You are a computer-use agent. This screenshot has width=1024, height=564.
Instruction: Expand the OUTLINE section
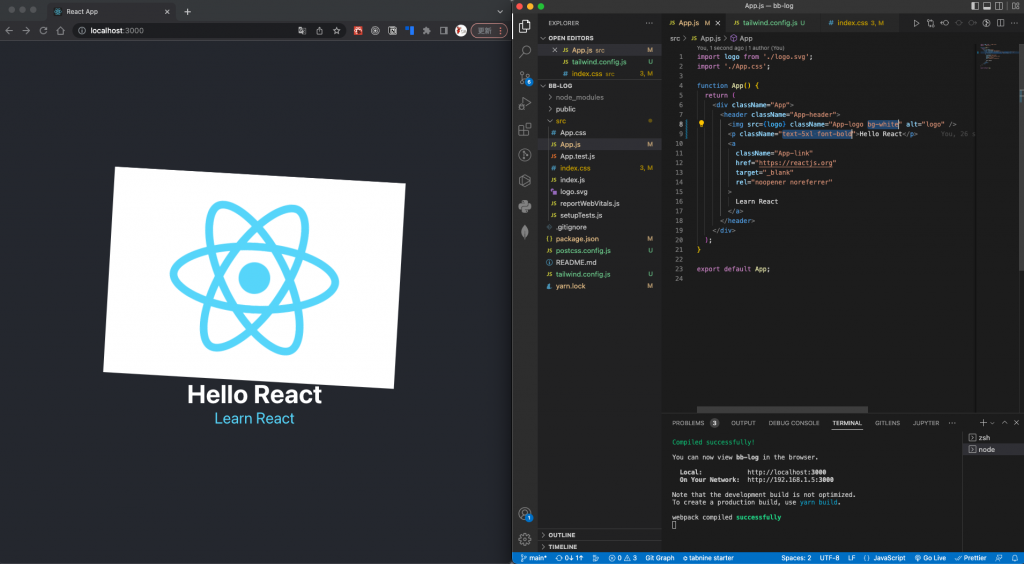tap(562, 535)
